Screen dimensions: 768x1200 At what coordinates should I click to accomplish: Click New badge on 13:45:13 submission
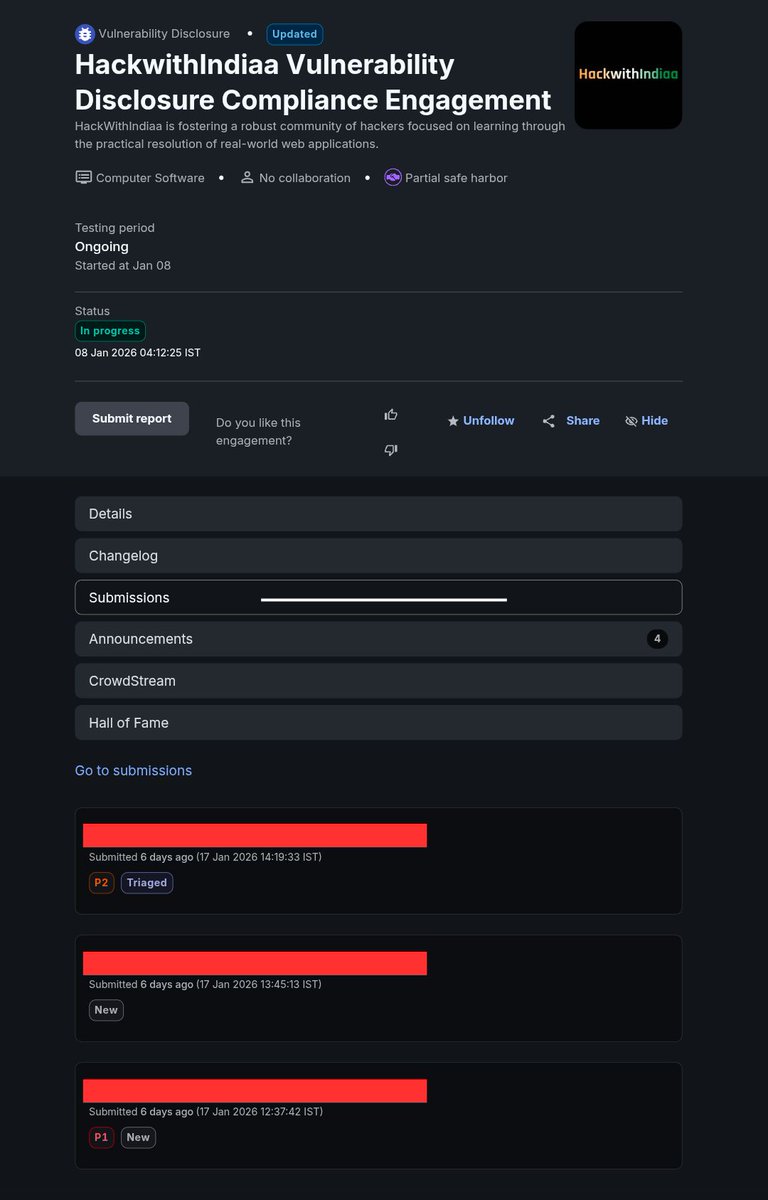(106, 1010)
